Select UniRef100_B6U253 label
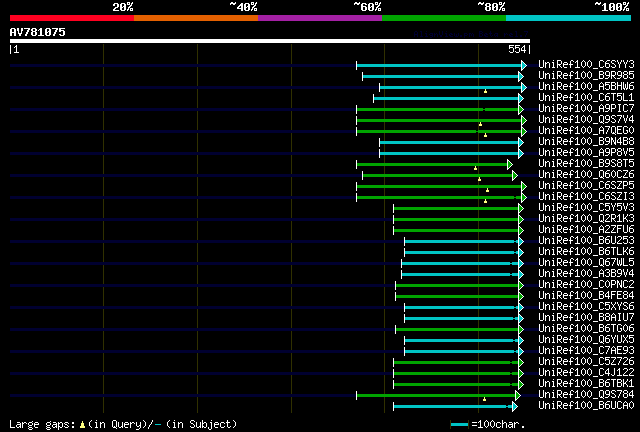Image resolution: width=640 pixels, height=432 pixels. tap(586, 241)
